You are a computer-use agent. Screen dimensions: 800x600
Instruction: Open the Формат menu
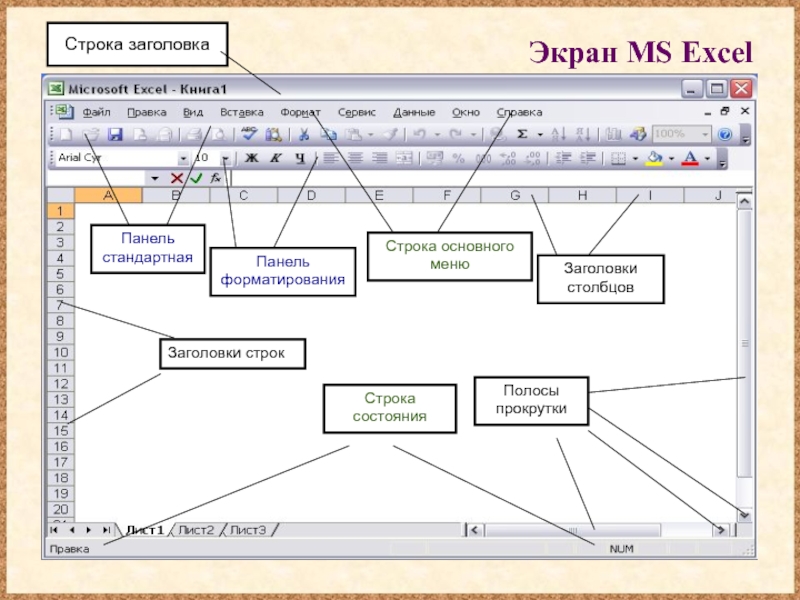click(x=299, y=112)
